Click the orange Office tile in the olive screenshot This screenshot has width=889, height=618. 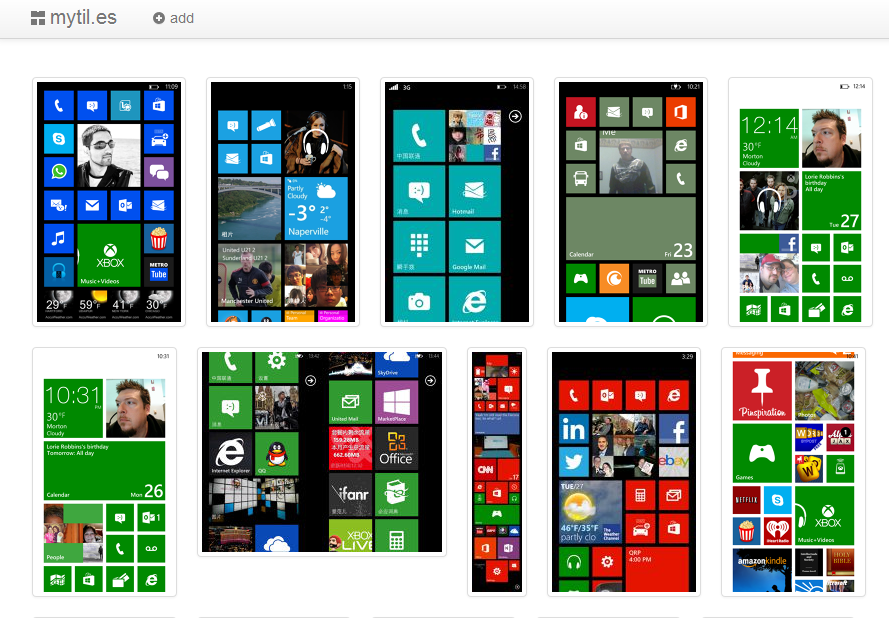680,112
